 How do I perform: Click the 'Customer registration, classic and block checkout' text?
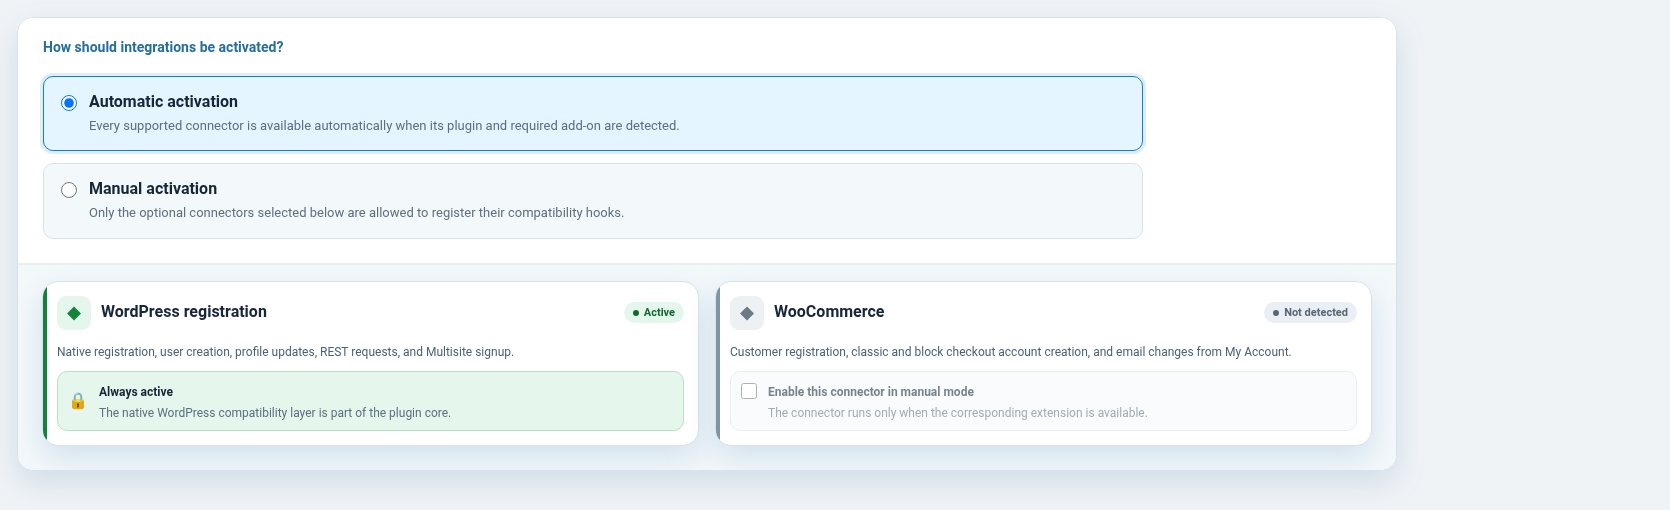(1011, 352)
